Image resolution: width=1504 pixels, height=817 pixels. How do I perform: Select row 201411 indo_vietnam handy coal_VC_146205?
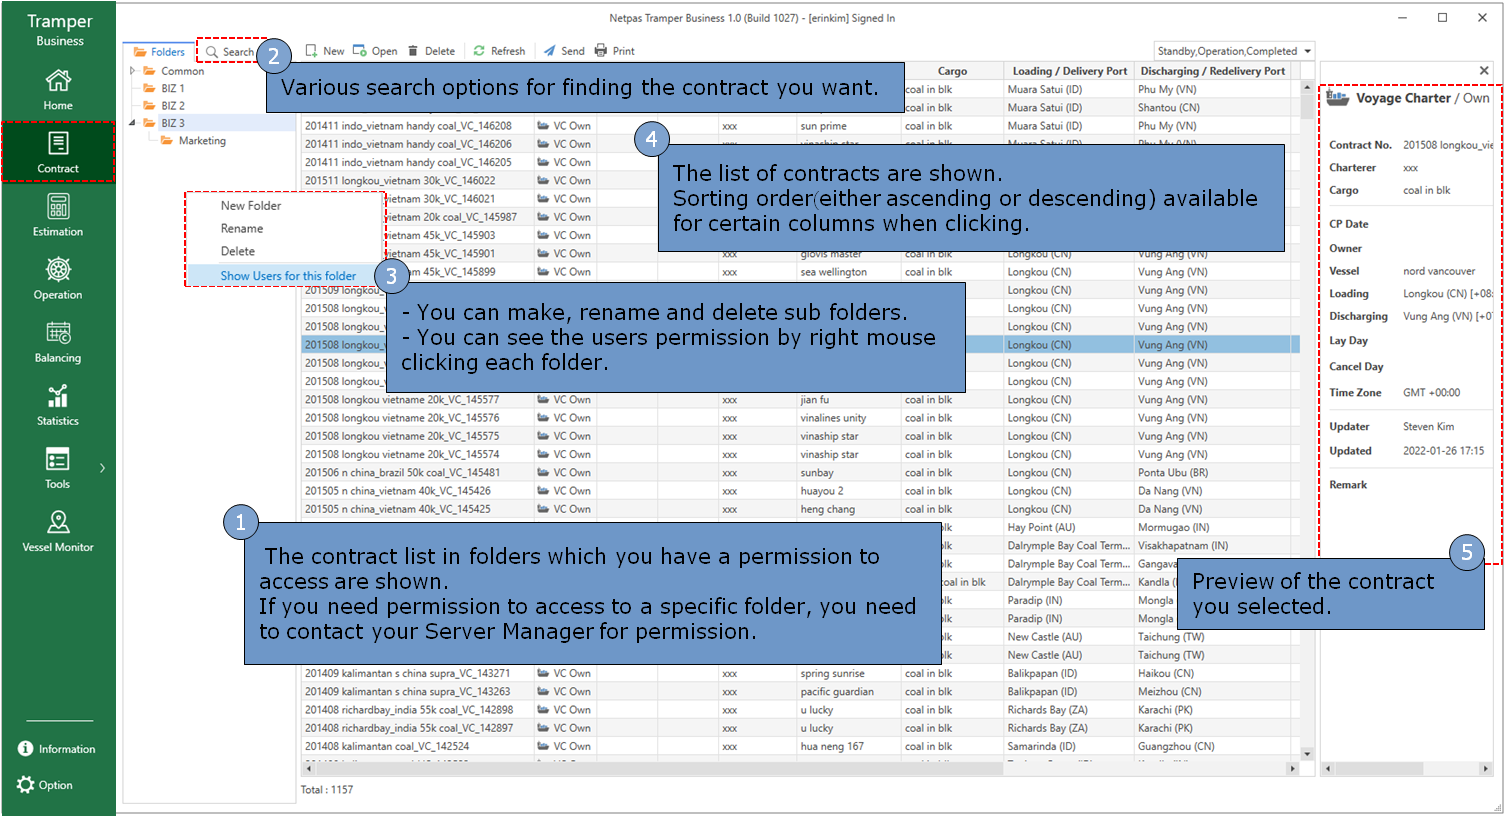pyautogui.click(x=408, y=162)
